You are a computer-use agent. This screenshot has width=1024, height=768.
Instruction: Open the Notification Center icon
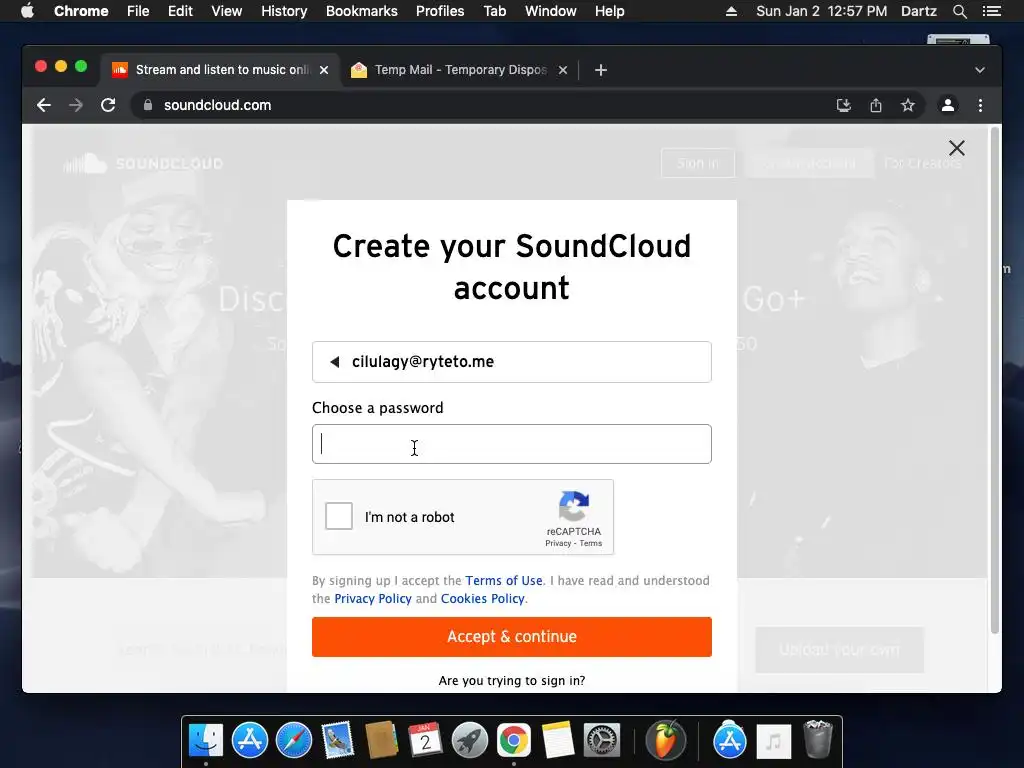click(992, 11)
